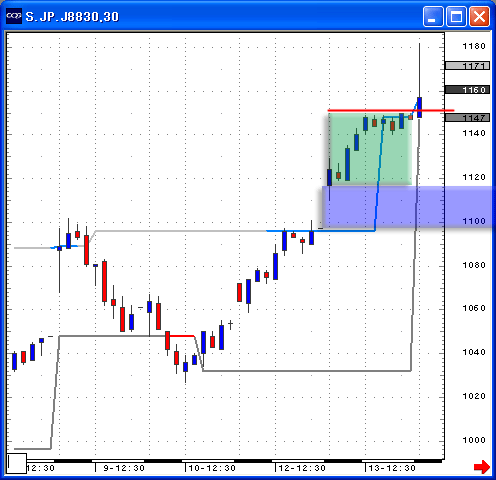
Task: Click the 1180 price scale value
Action: [x=474, y=46]
